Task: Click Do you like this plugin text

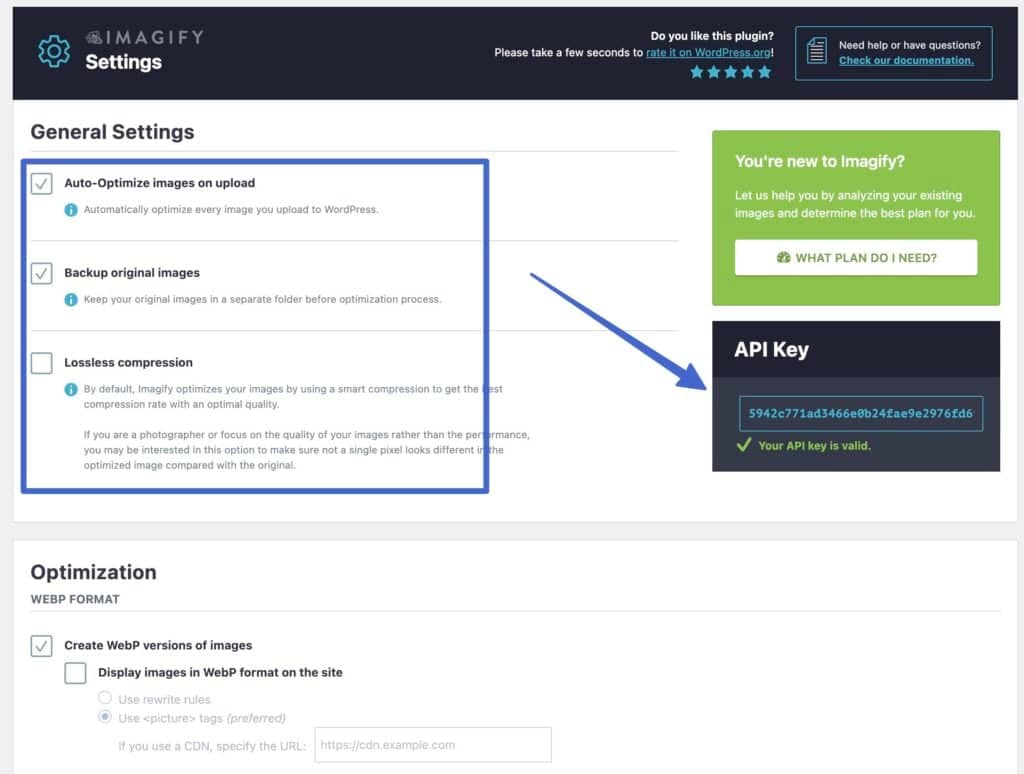Action: pyautogui.click(x=712, y=36)
